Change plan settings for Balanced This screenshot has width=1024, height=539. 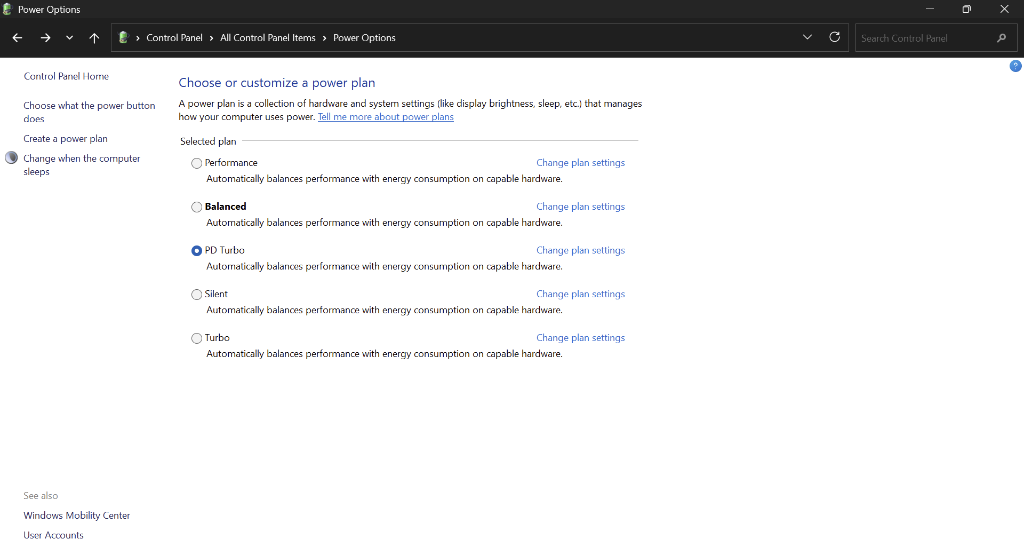(x=581, y=206)
